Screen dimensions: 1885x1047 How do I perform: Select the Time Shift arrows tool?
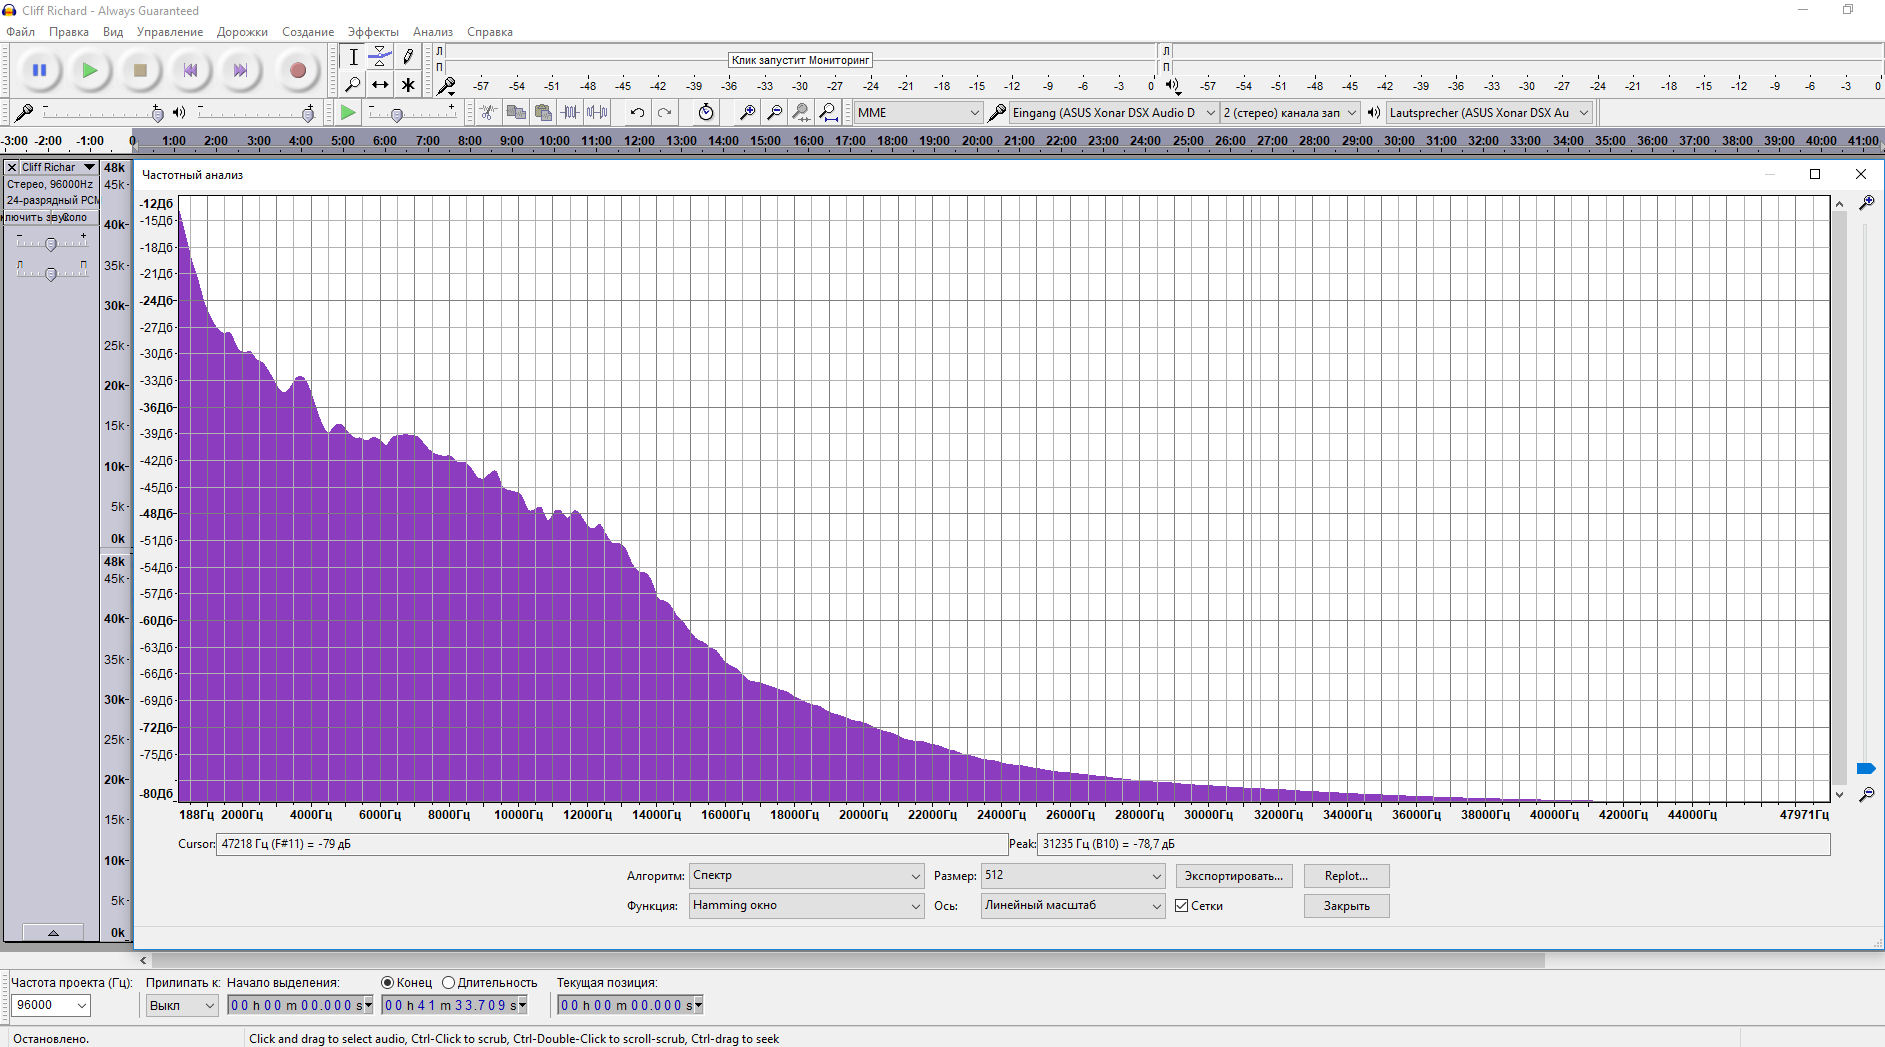pyautogui.click(x=380, y=85)
